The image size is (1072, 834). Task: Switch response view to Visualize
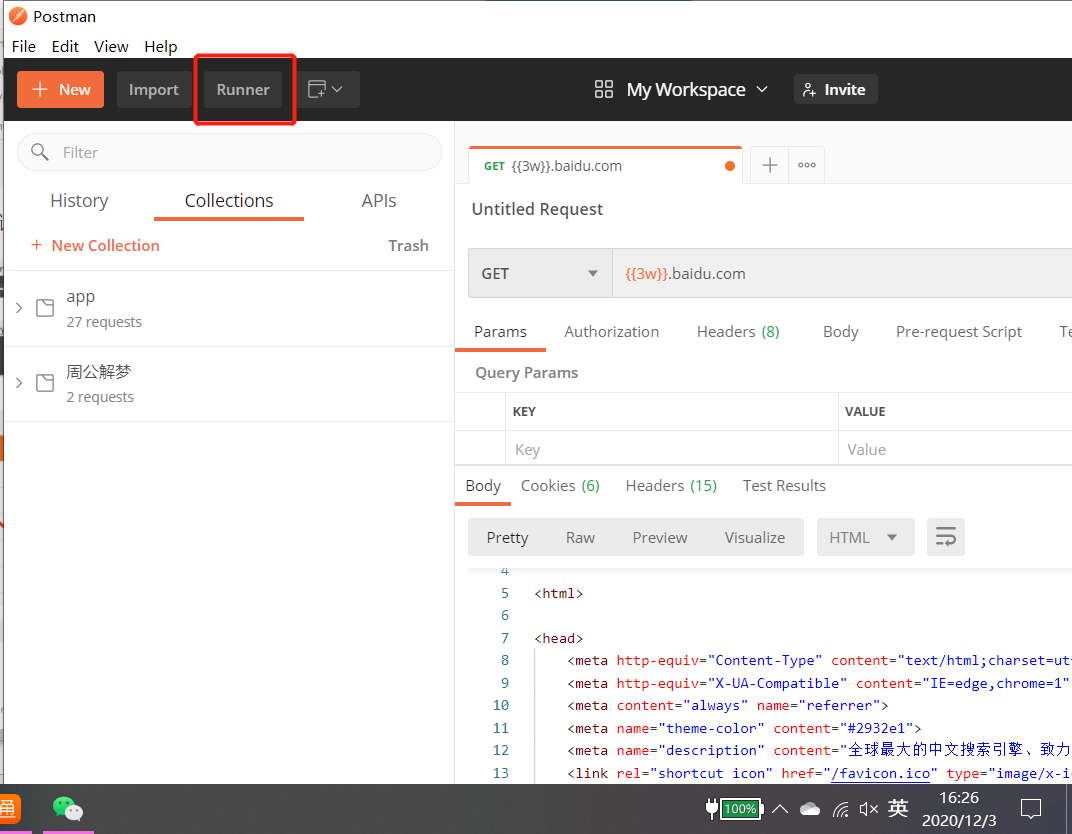pyautogui.click(x=755, y=537)
